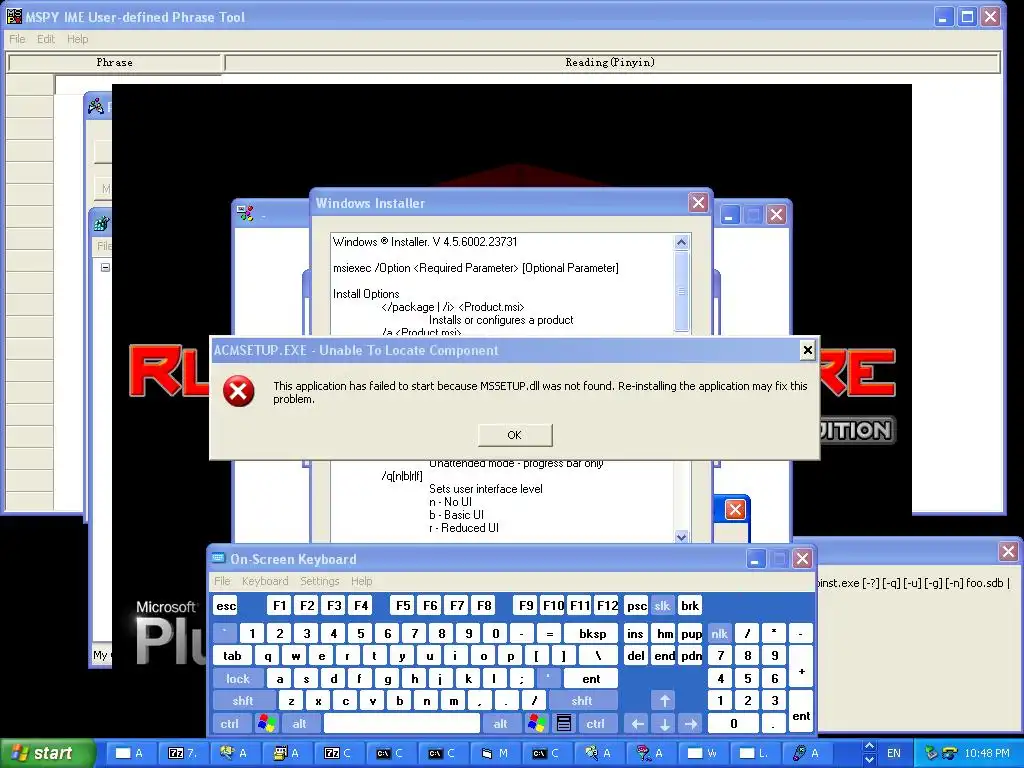
Task: Open Help menu in MSPY Phrase Tool
Action: pos(77,39)
